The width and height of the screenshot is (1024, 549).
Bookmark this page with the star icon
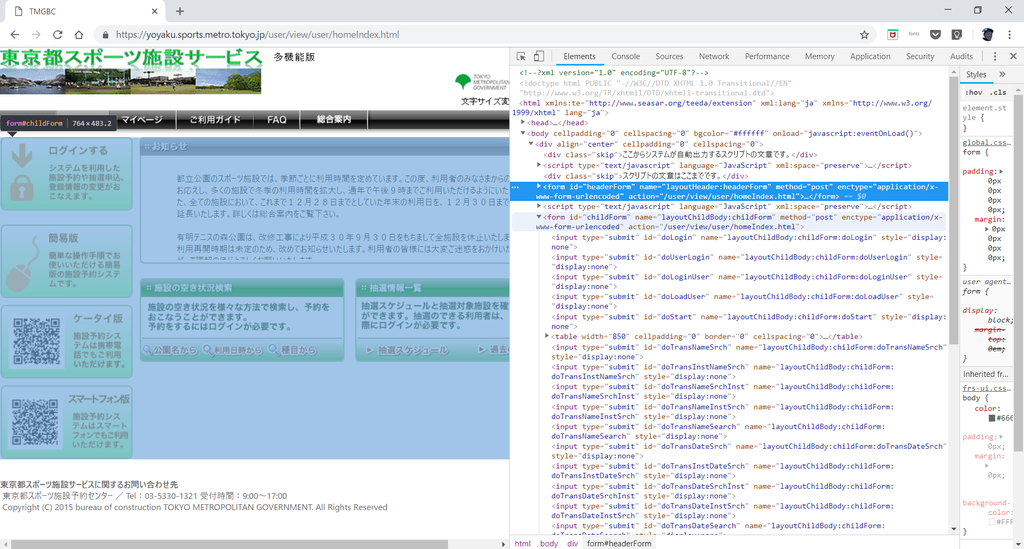864,35
